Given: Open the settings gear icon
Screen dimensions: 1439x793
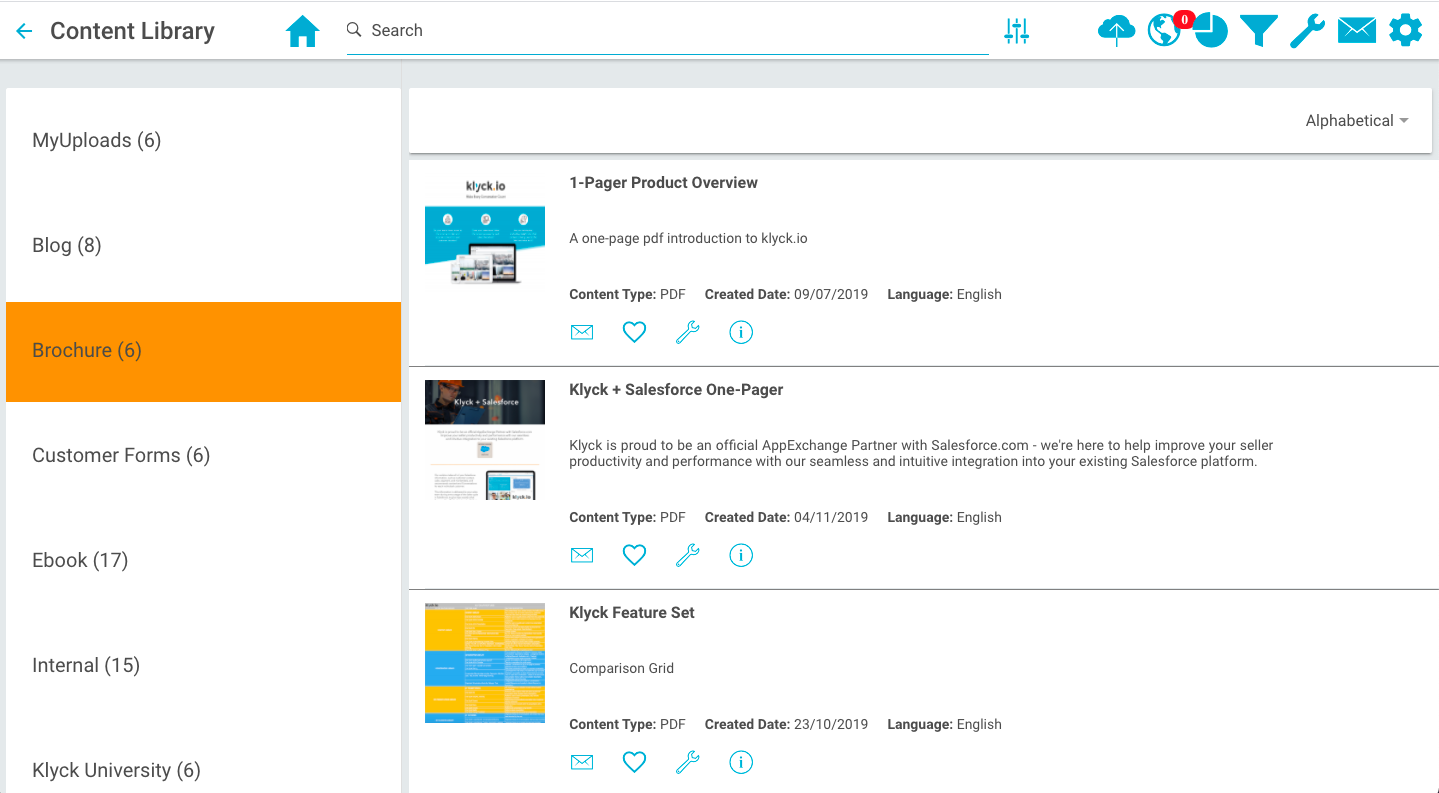Looking at the screenshot, I should point(1405,31).
